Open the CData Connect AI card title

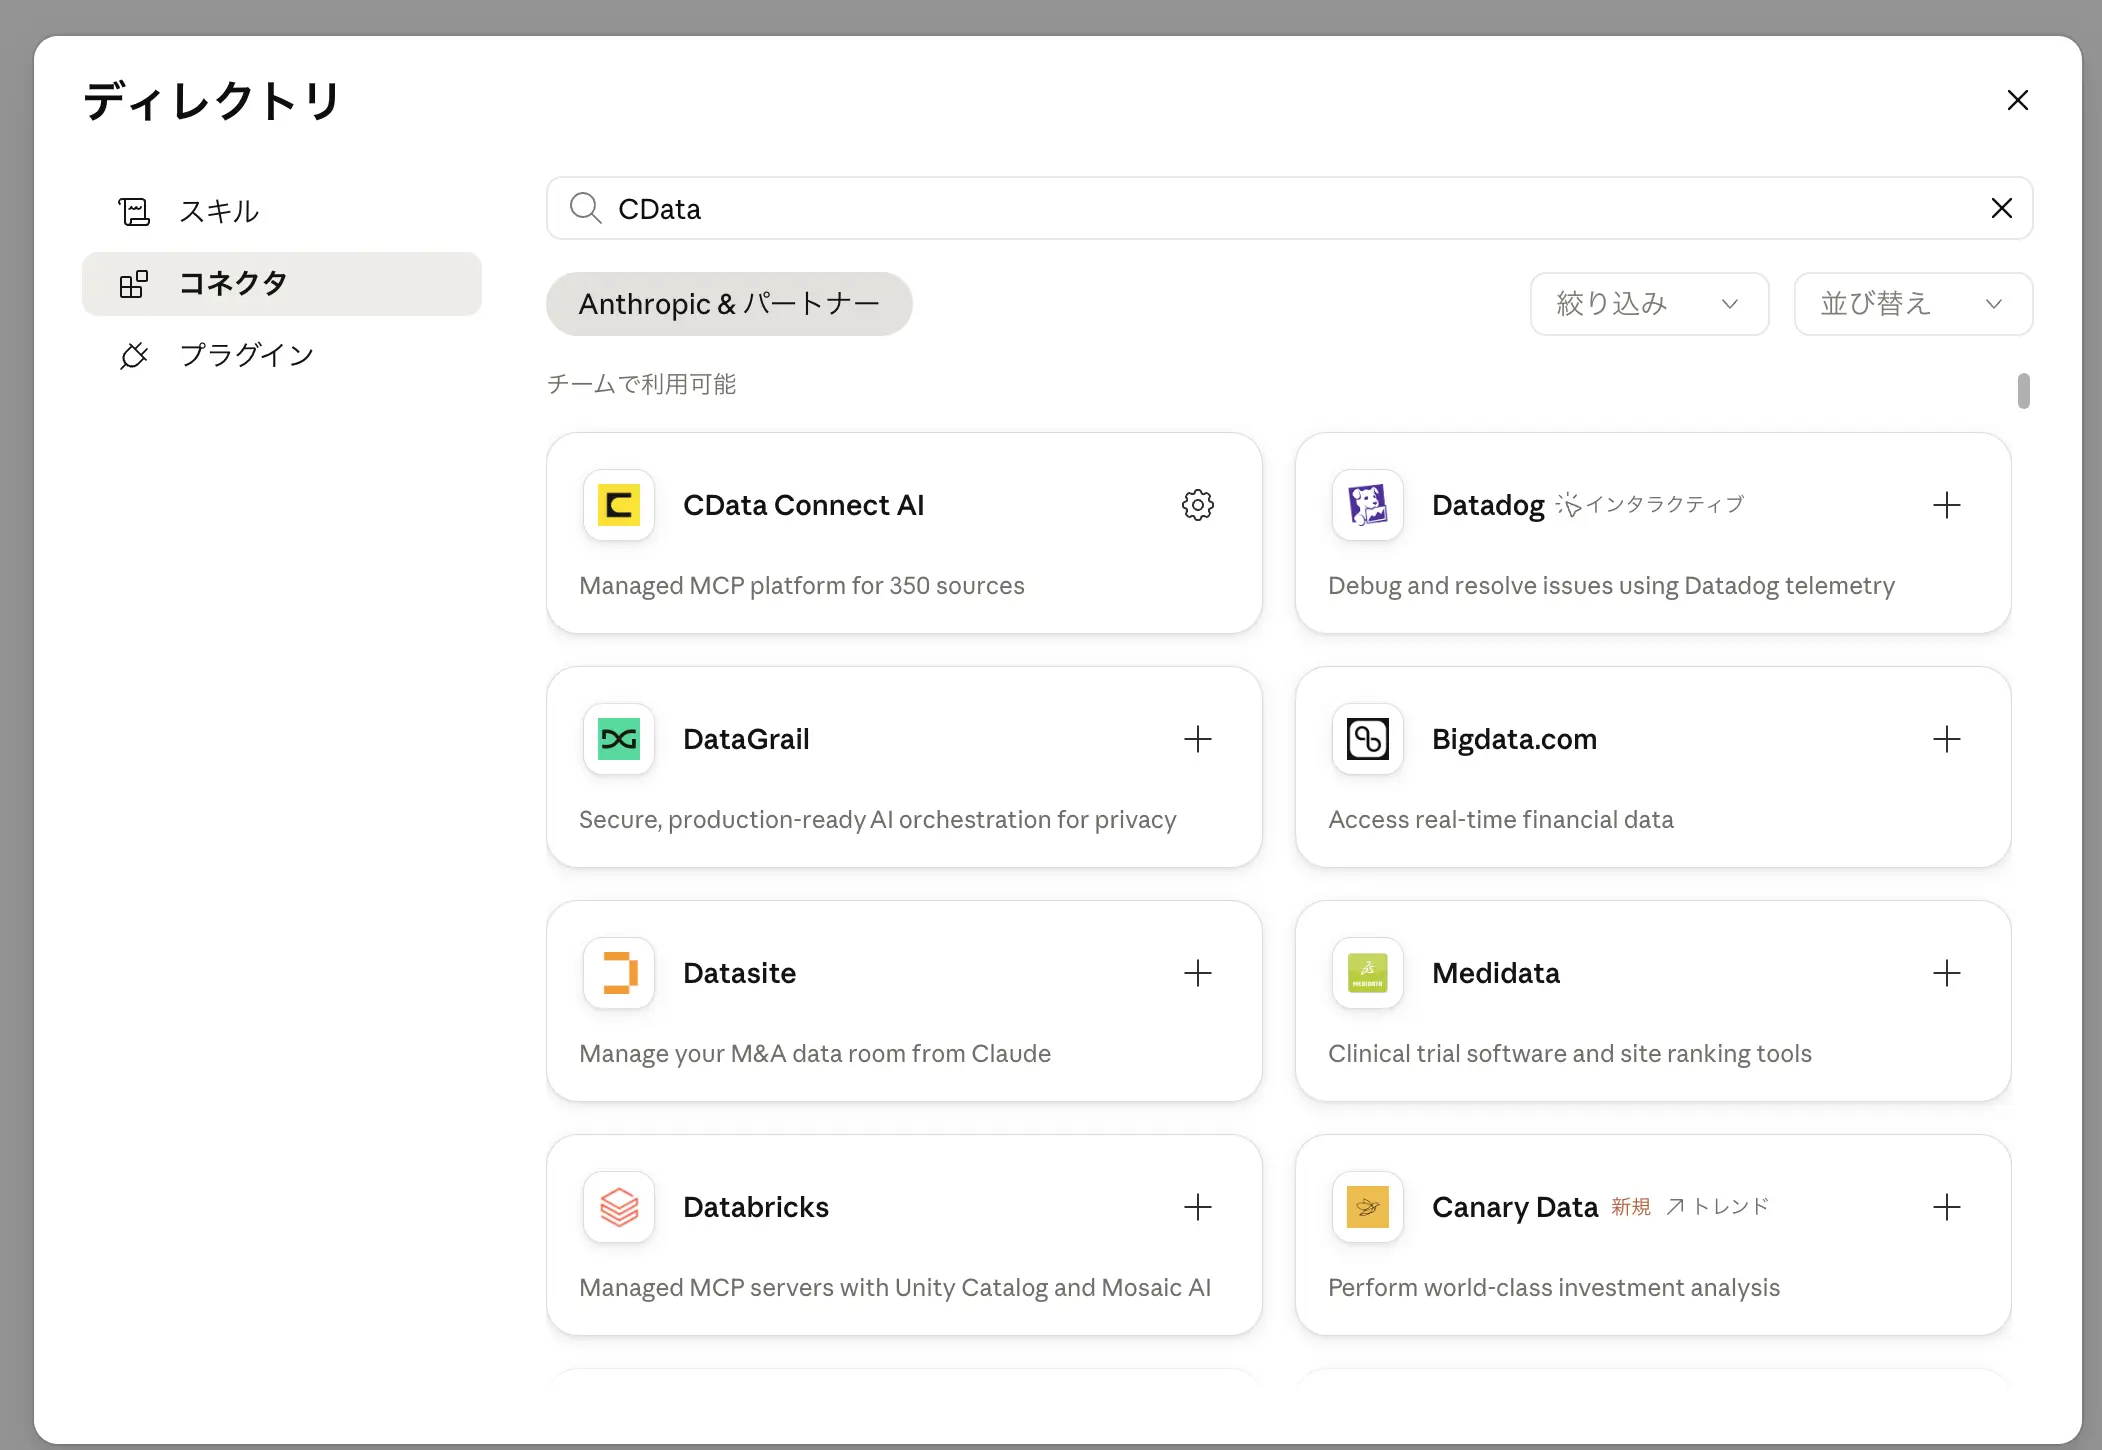[x=803, y=505]
